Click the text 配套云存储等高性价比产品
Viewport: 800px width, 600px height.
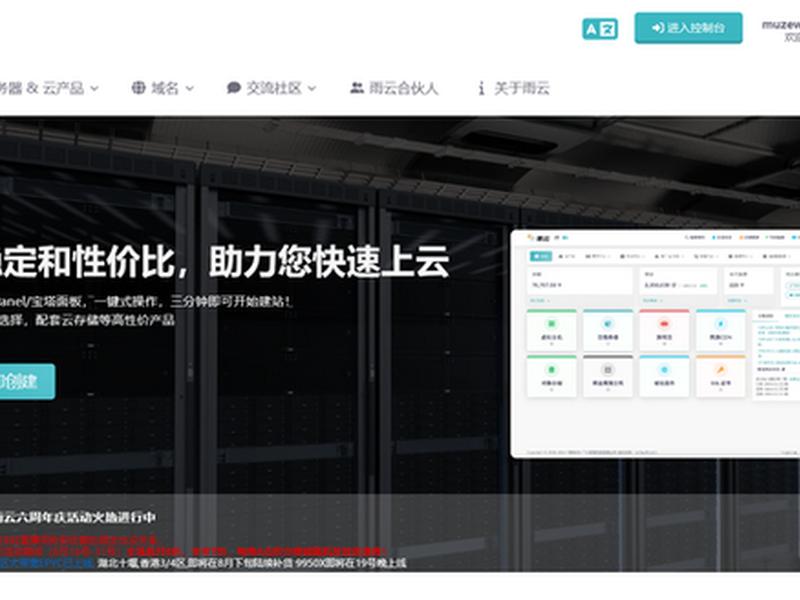point(105,320)
